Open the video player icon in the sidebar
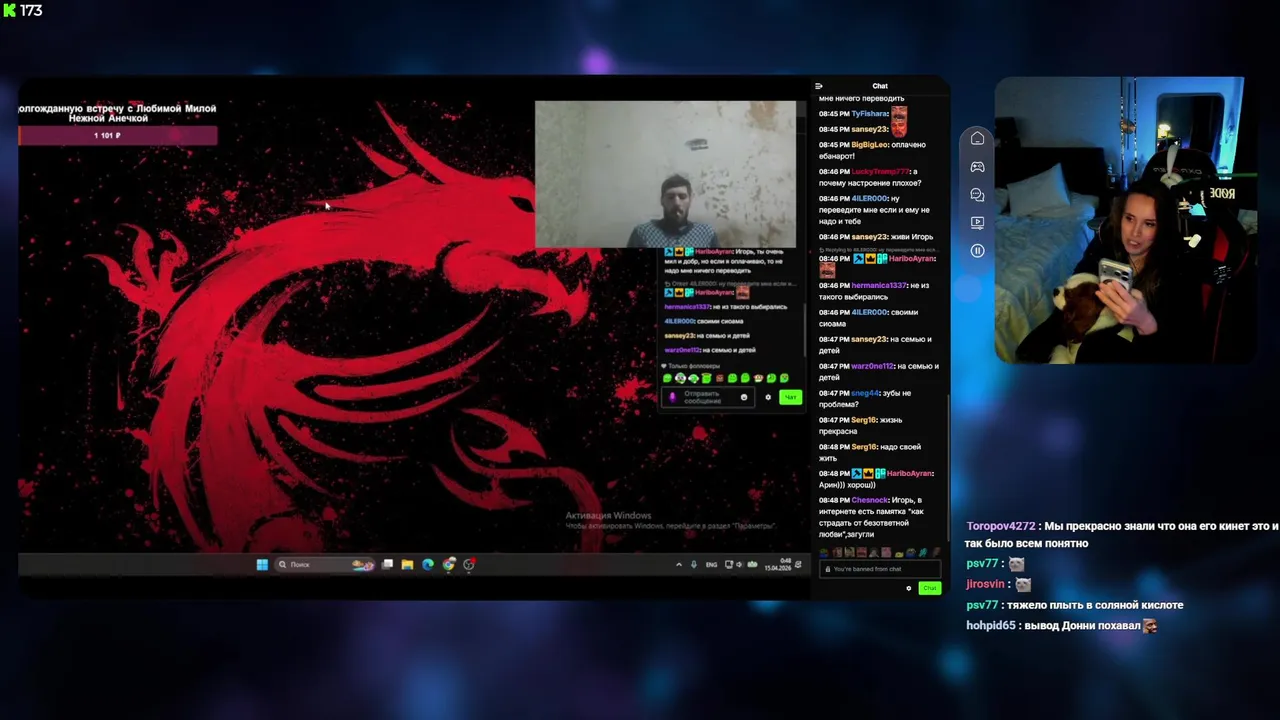This screenshot has width=1280, height=720. (977, 222)
